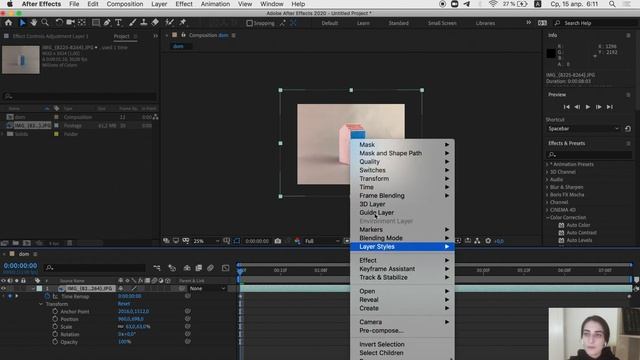Click the 0:00:00:00 timecode in timeline
The width and height of the screenshot is (640, 360).
coord(20,266)
